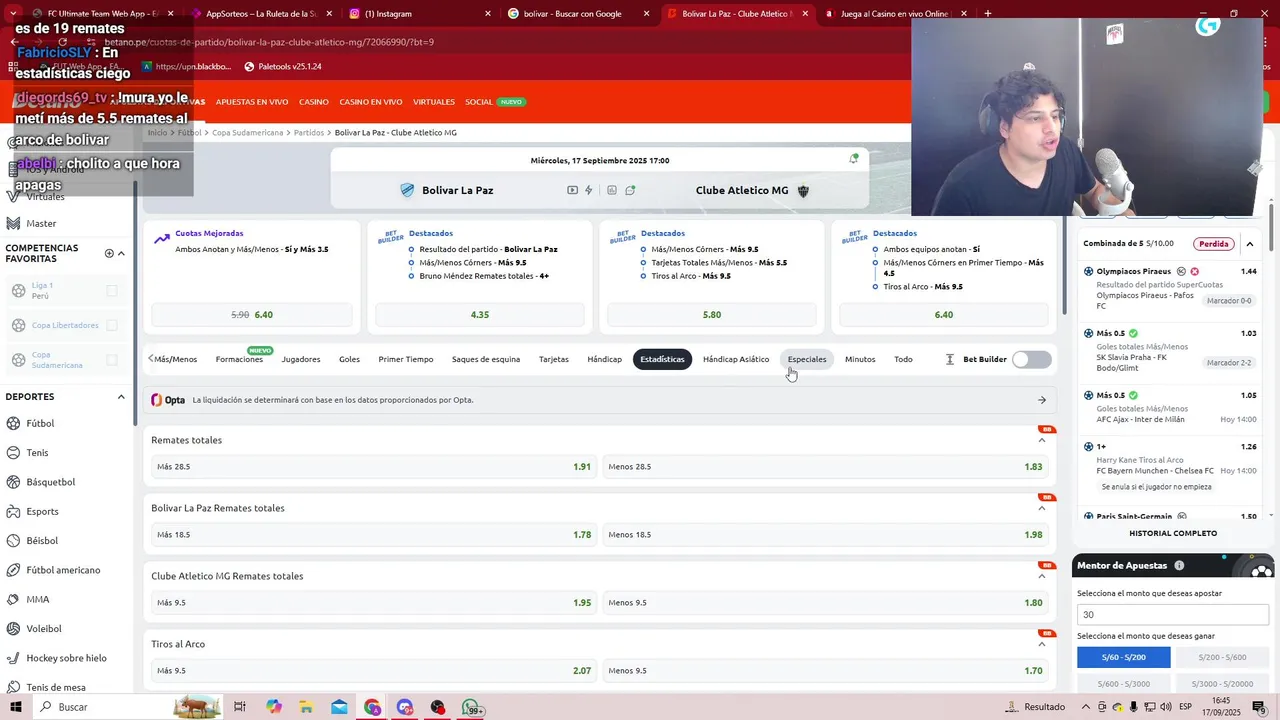Open the chat bubble icon in match header
Screen dimensions: 1280x720
pos(630,190)
